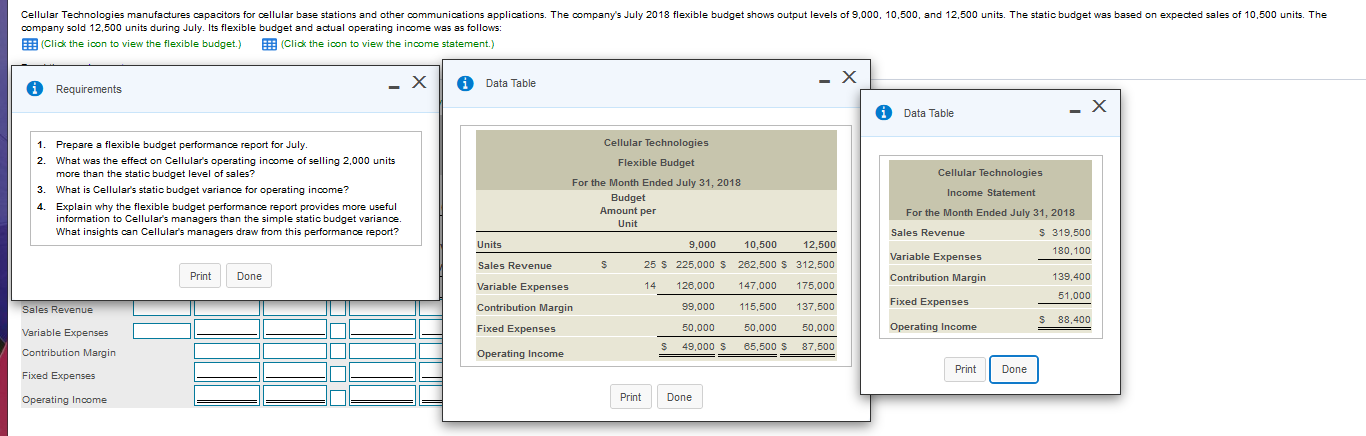Click the 65,500 operating income cell
The width and height of the screenshot is (1366, 436).
click(760, 346)
